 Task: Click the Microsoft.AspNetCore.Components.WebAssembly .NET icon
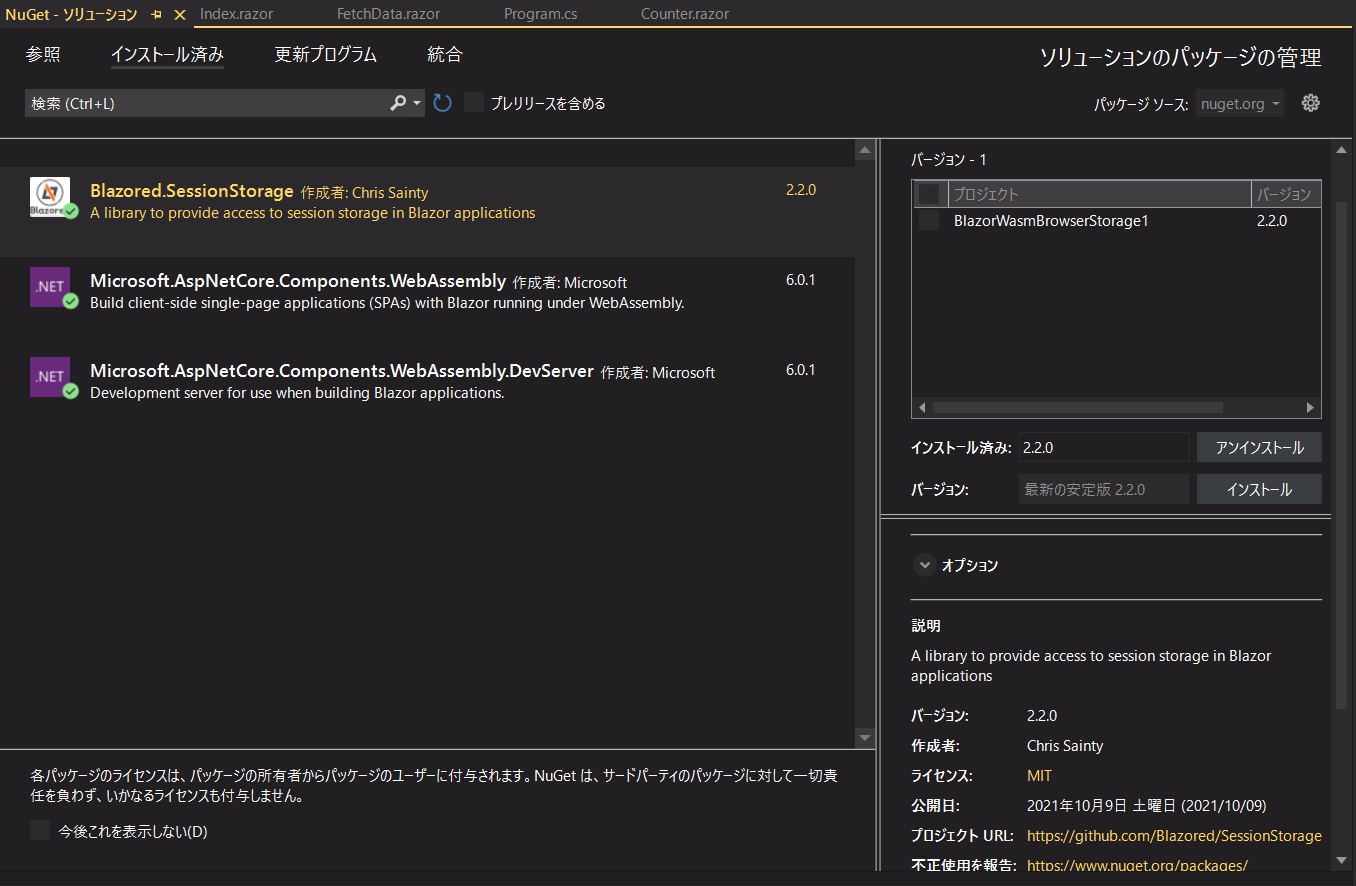coord(50,287)
